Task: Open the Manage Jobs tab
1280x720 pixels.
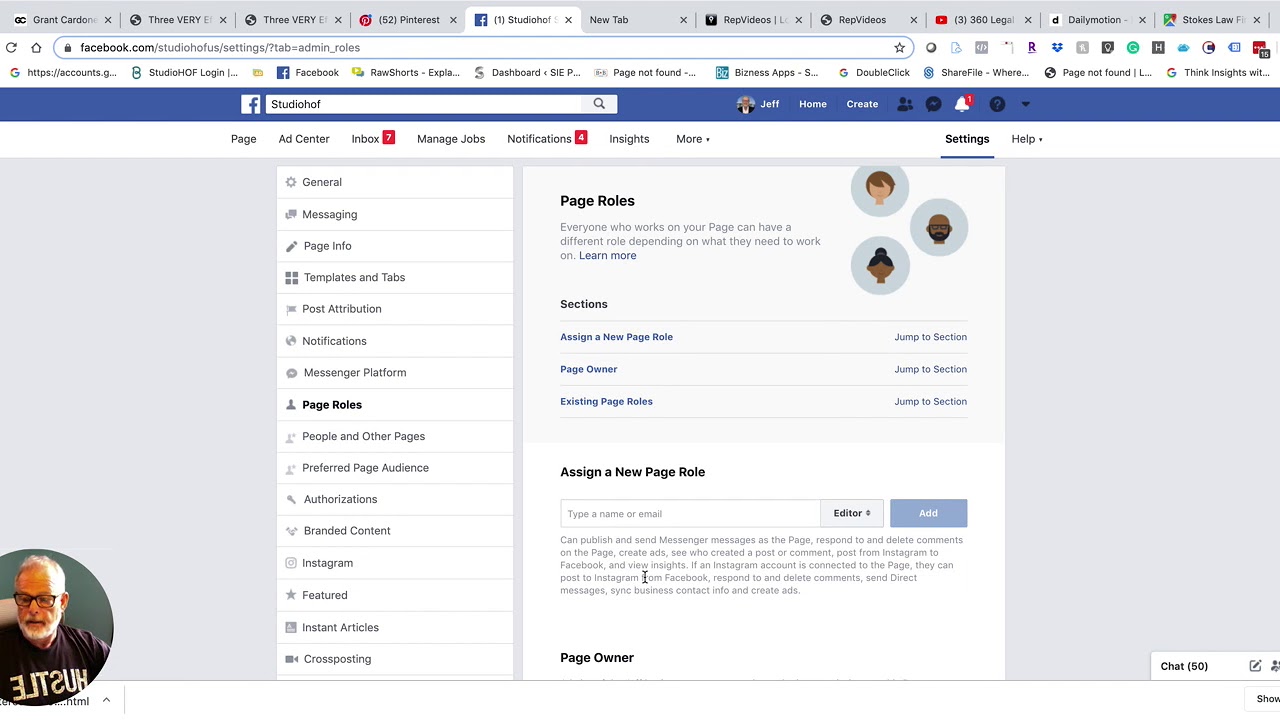Action: click(451, 139)
